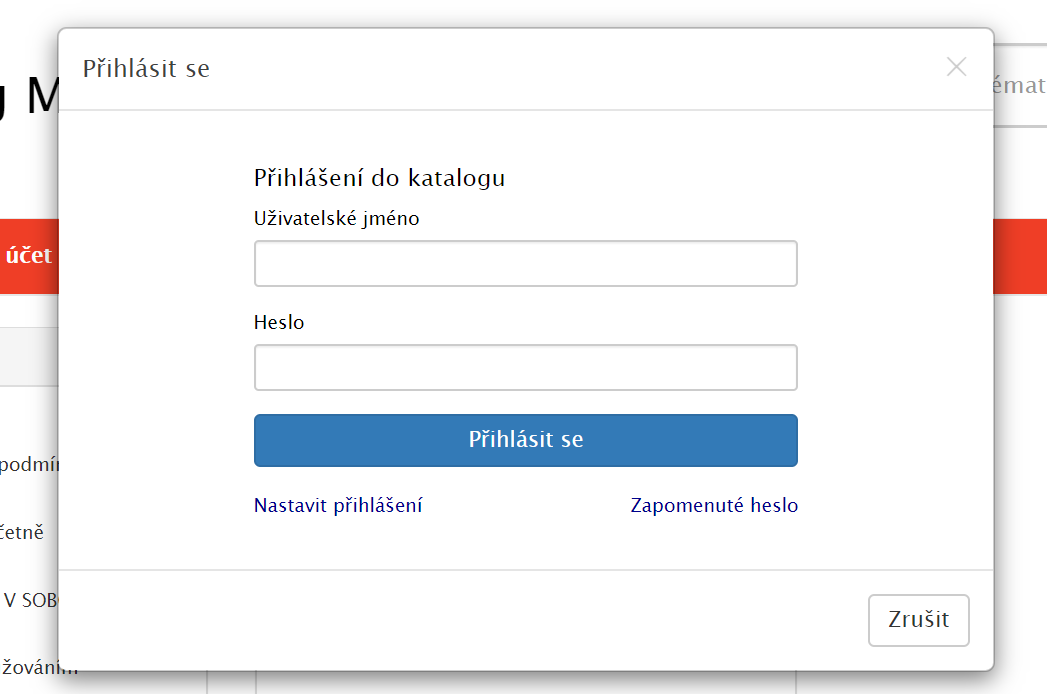Open the Nastavit přihlášení link
This screenshot has width=1047, height=694.
point(338,505)
